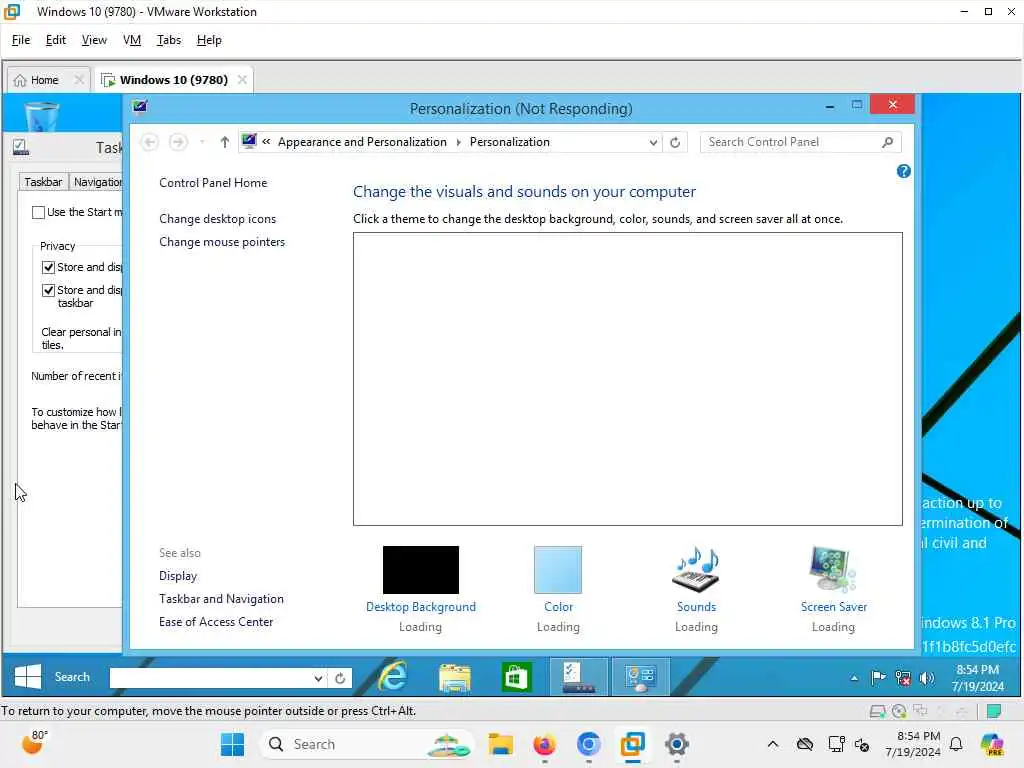Go up one level with the Up arrow
The height and width of the screenshot is (768, 1024).
tap(224, 142)
